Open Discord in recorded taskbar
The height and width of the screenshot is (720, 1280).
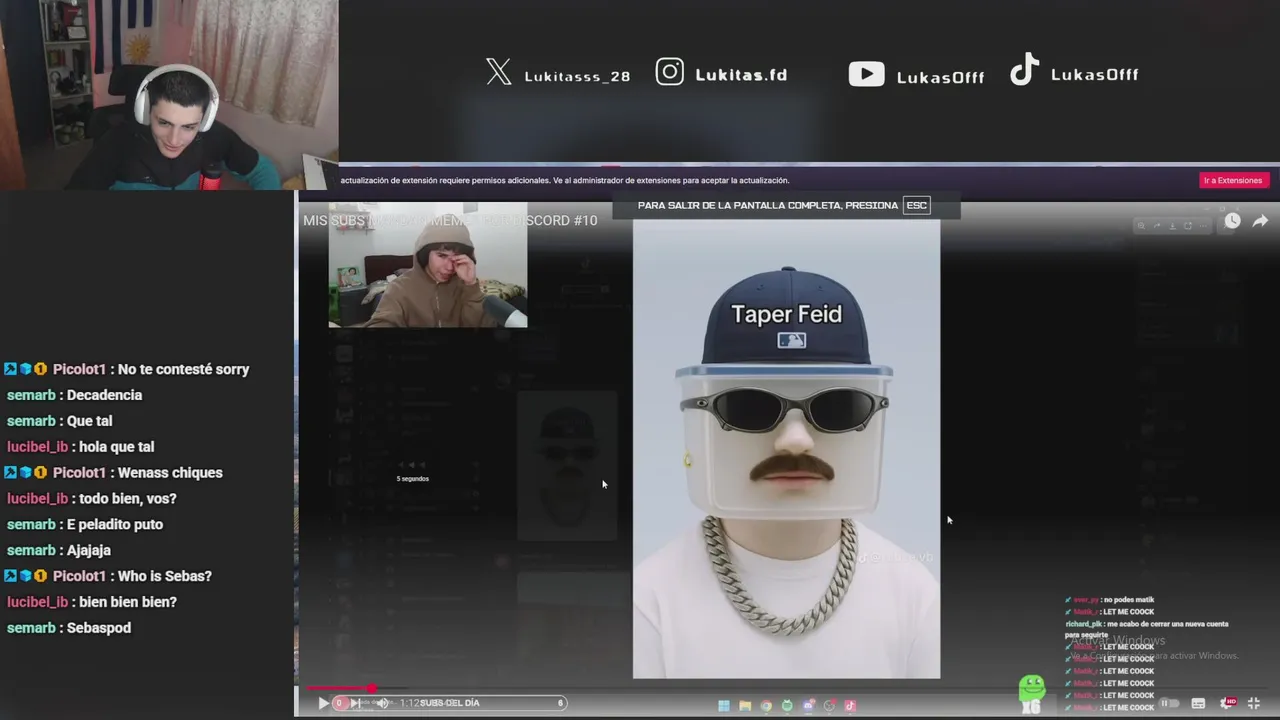click(x=808, y=705)
